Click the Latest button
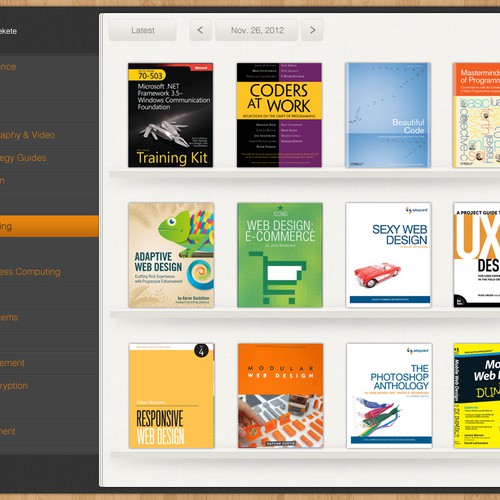This screenshot has height=500, width=500. point(143,30)
